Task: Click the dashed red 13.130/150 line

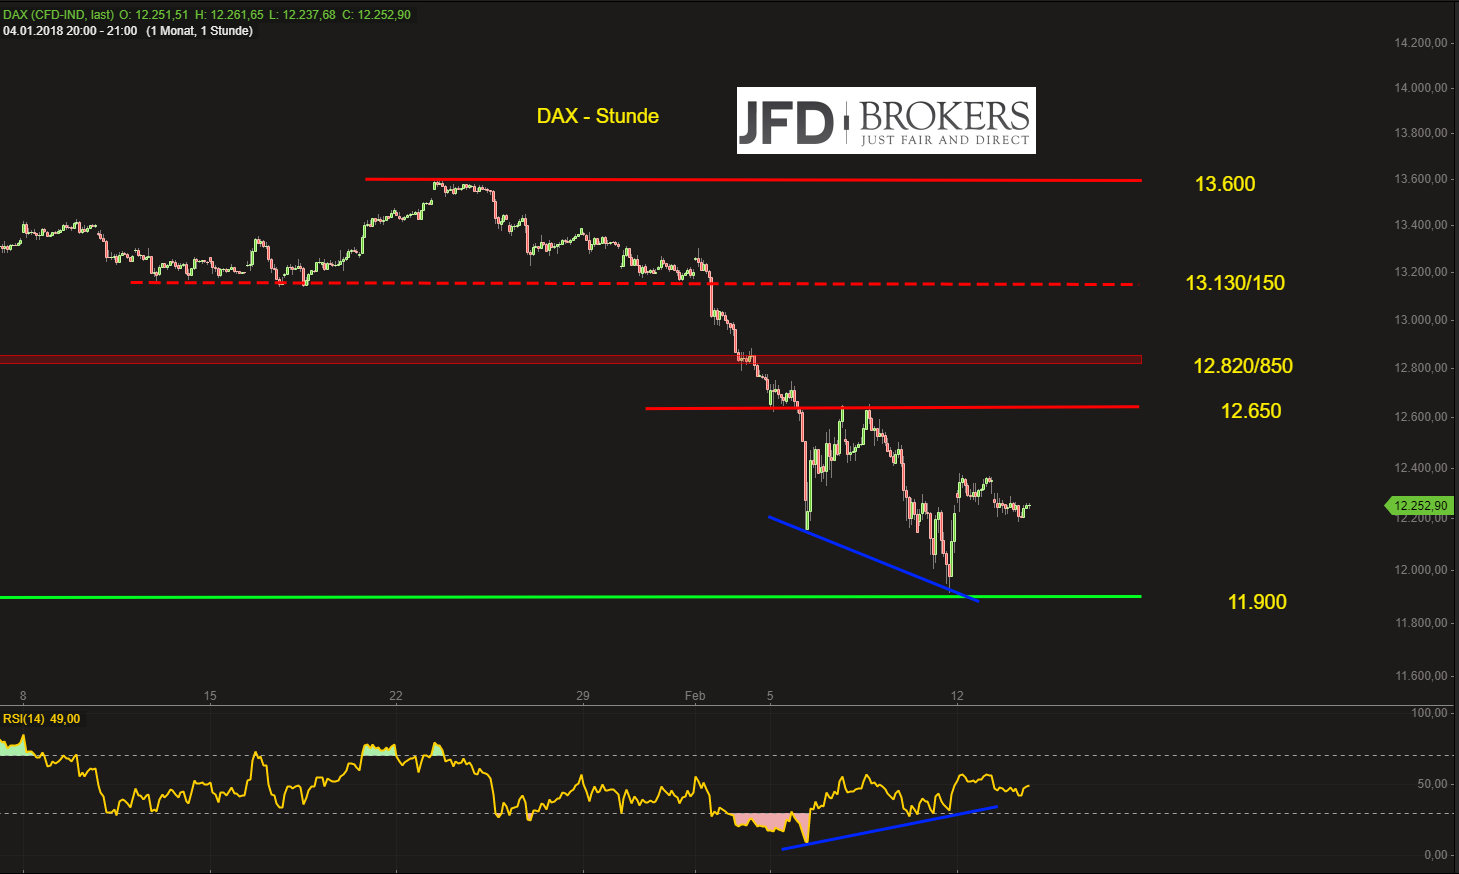Action: (x=635, y=284)
